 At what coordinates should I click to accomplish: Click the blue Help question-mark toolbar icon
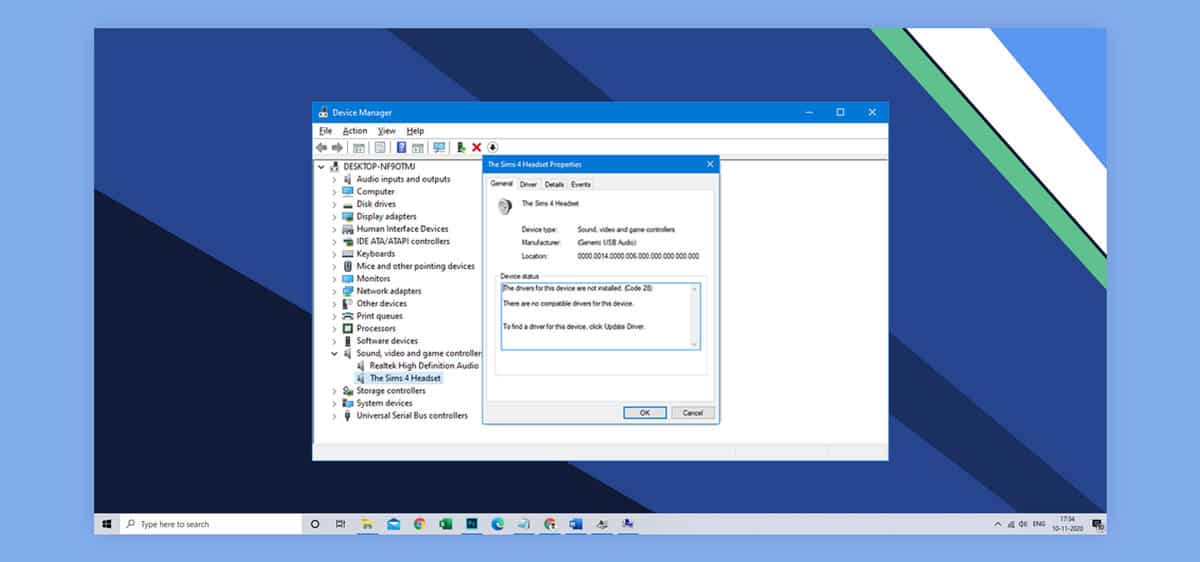pyautogui.click(x=401, y=147)
